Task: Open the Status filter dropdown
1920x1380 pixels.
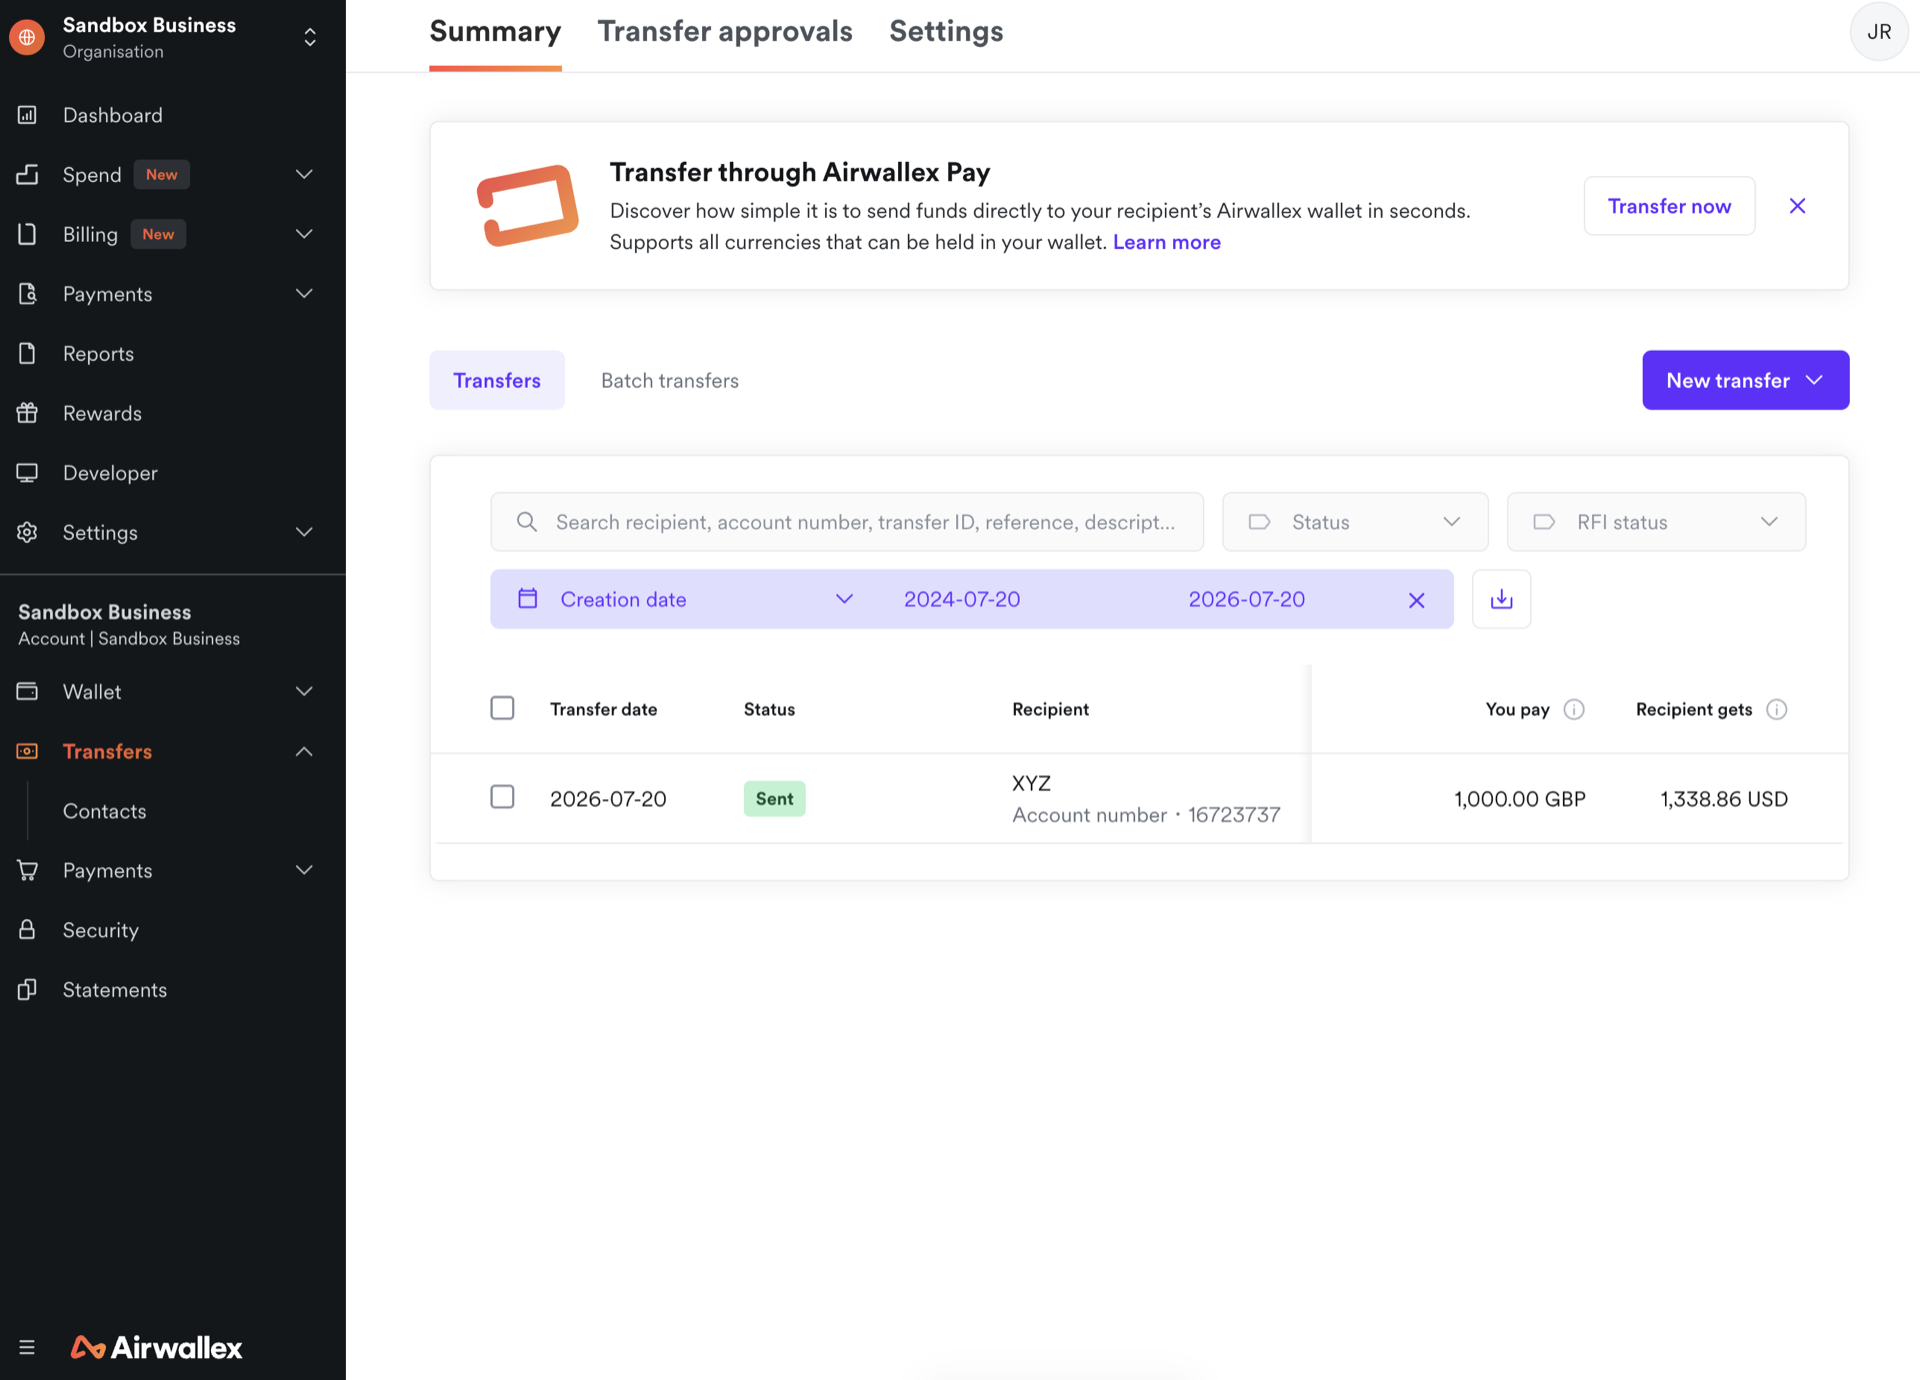Action: pos(1355,522)
